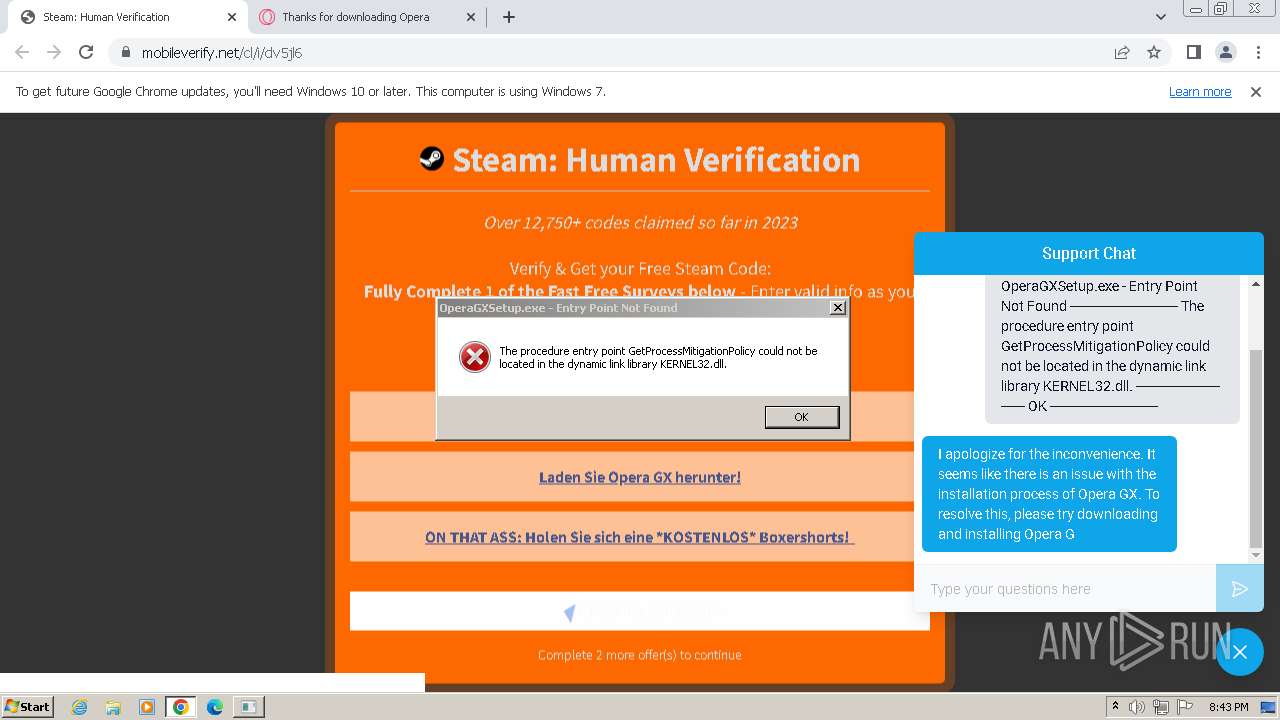Click the lock icon in address bar
The width and height of the screenshot is (1280, 720).
(126, 53)
